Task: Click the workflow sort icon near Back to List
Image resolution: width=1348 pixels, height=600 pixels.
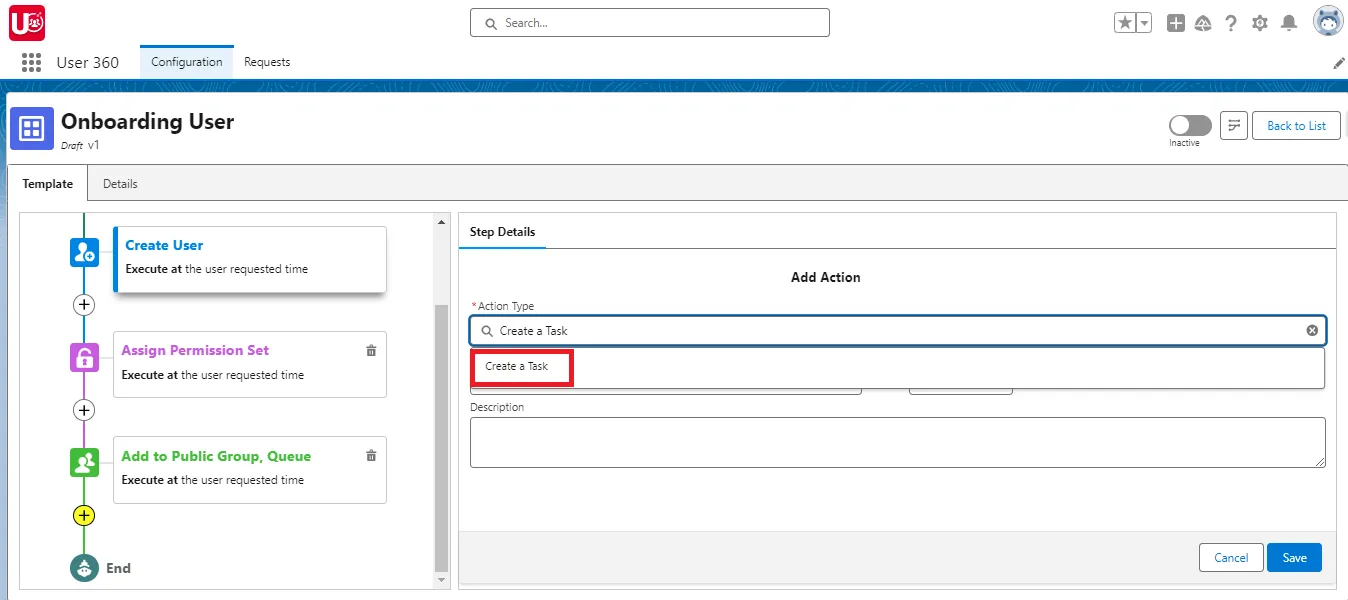Action: pos(1233,125)
